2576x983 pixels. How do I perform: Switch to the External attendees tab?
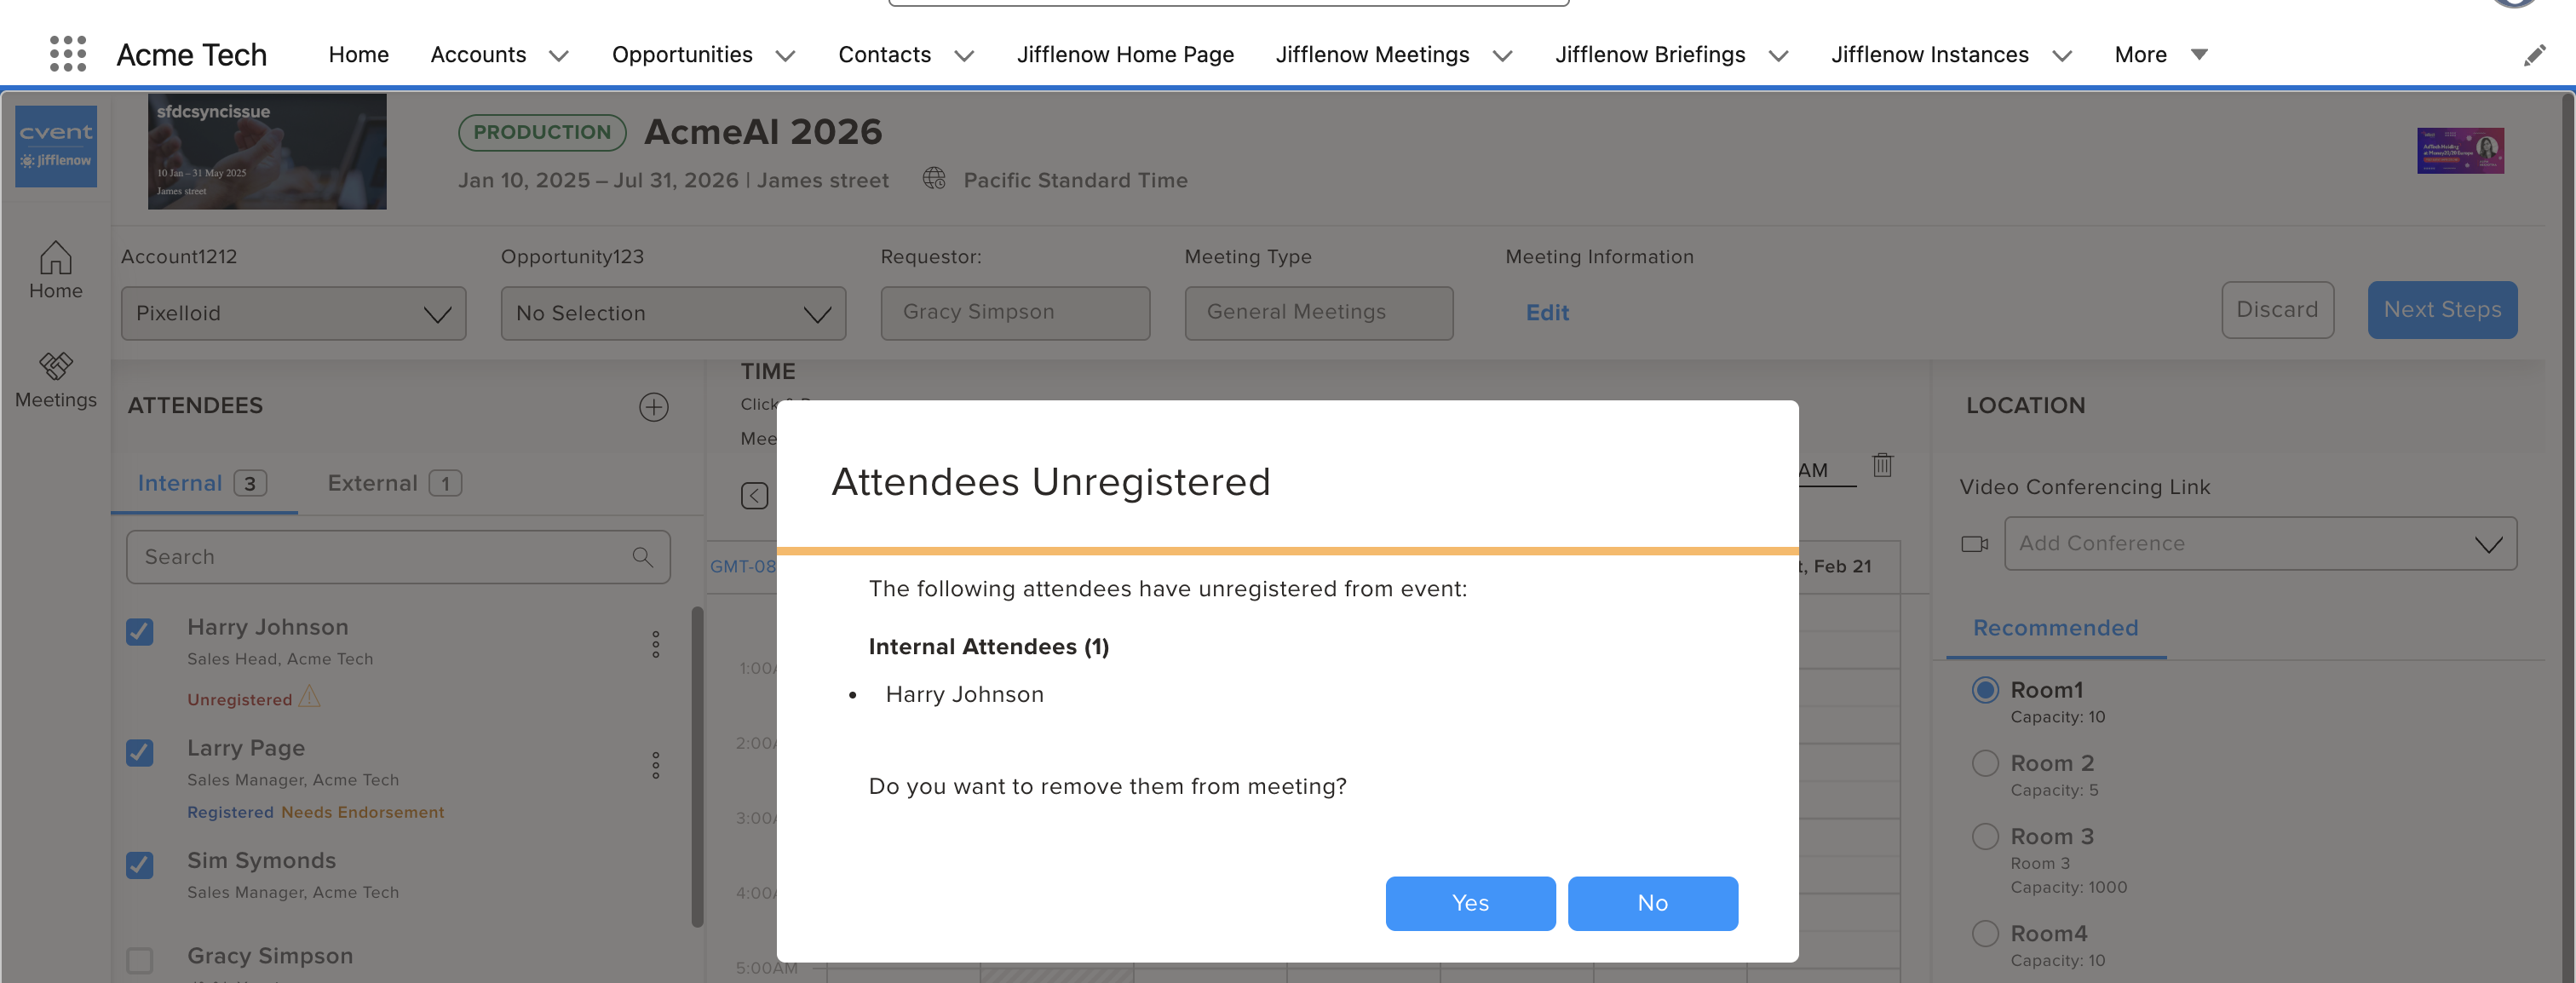pyautogui.click(x=393, y=483)
